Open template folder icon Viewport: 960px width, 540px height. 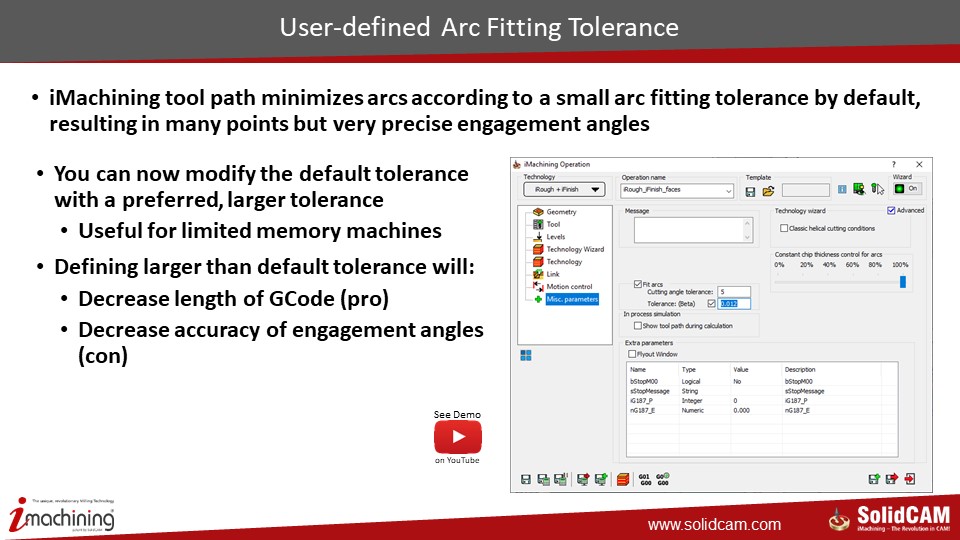768,190
